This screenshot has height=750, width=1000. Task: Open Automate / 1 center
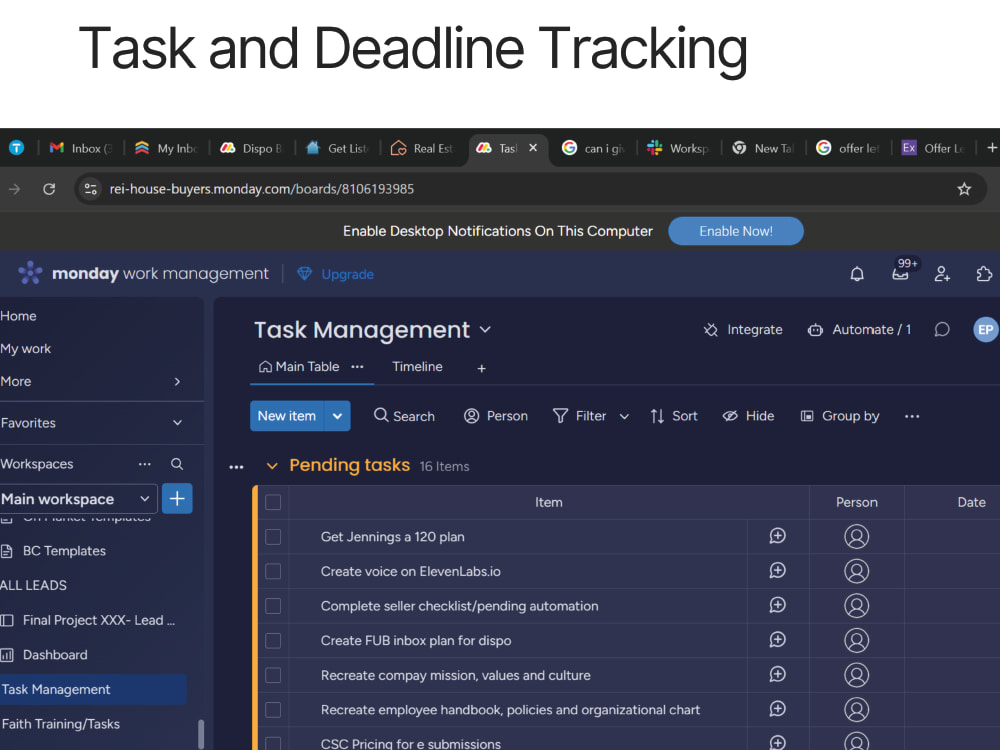click(x=860, y=330)
